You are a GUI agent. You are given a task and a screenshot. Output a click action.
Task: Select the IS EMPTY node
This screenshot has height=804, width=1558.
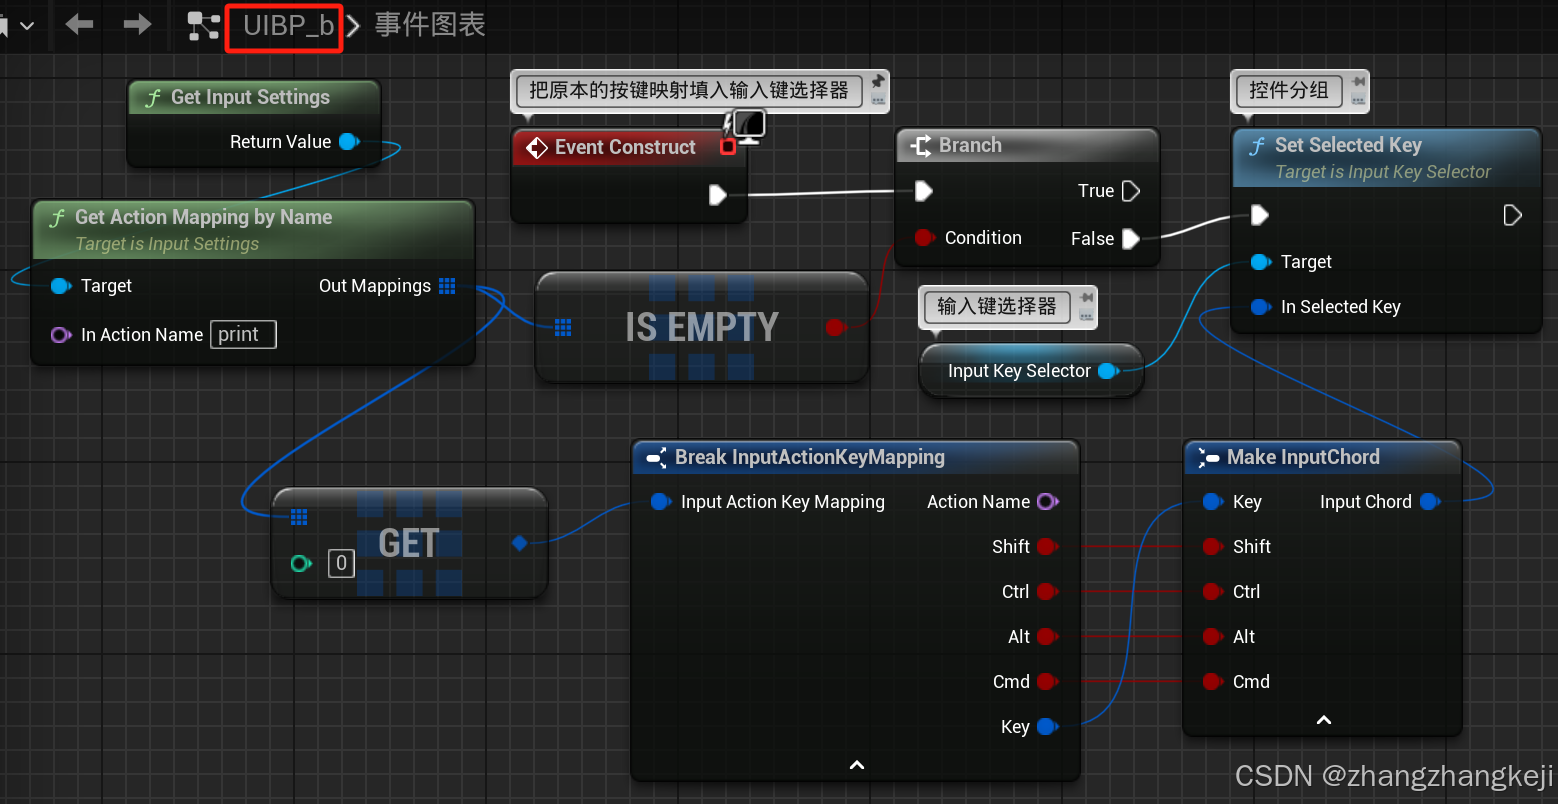click(702, 327)
